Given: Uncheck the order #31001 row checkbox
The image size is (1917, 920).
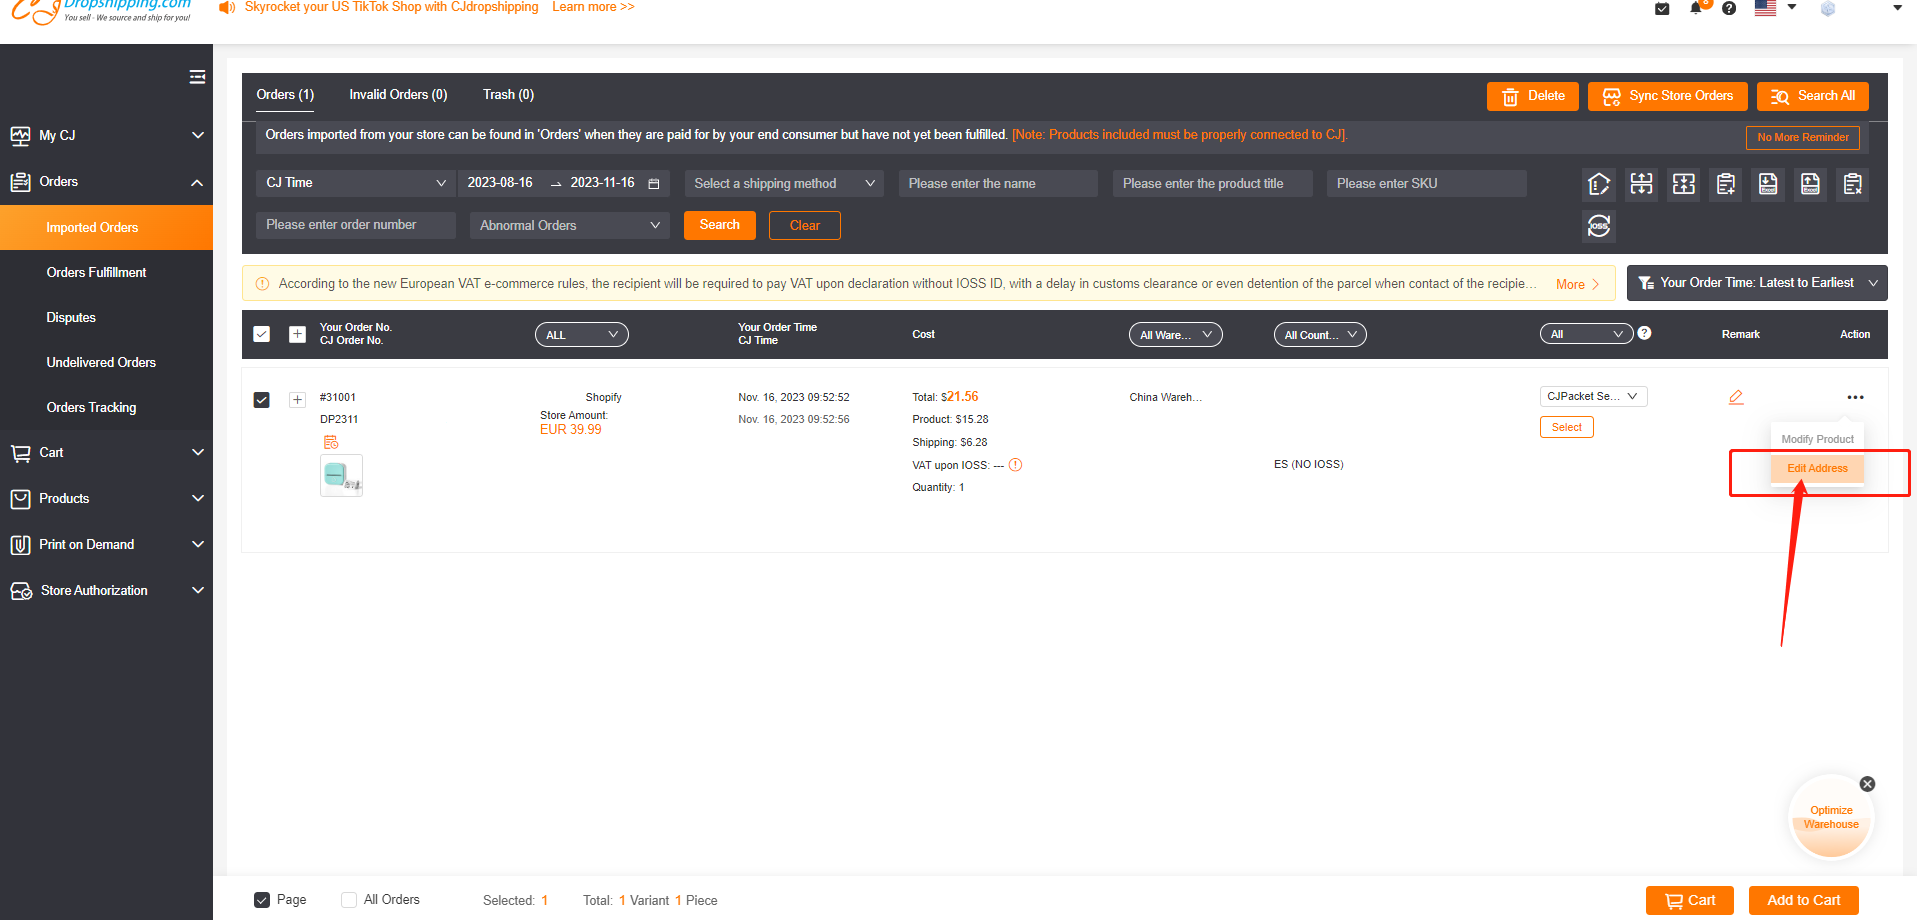Looking at the screenshot, I should (x=261, y=399).
